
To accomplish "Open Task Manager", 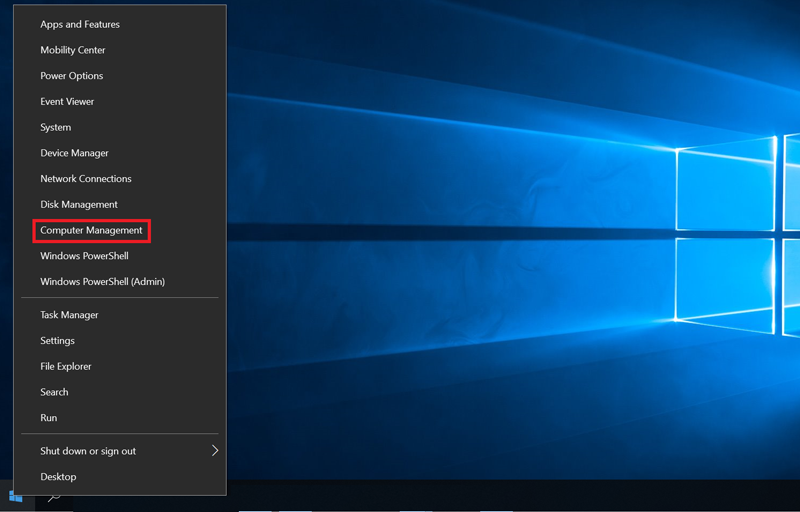I will [120, 315].
